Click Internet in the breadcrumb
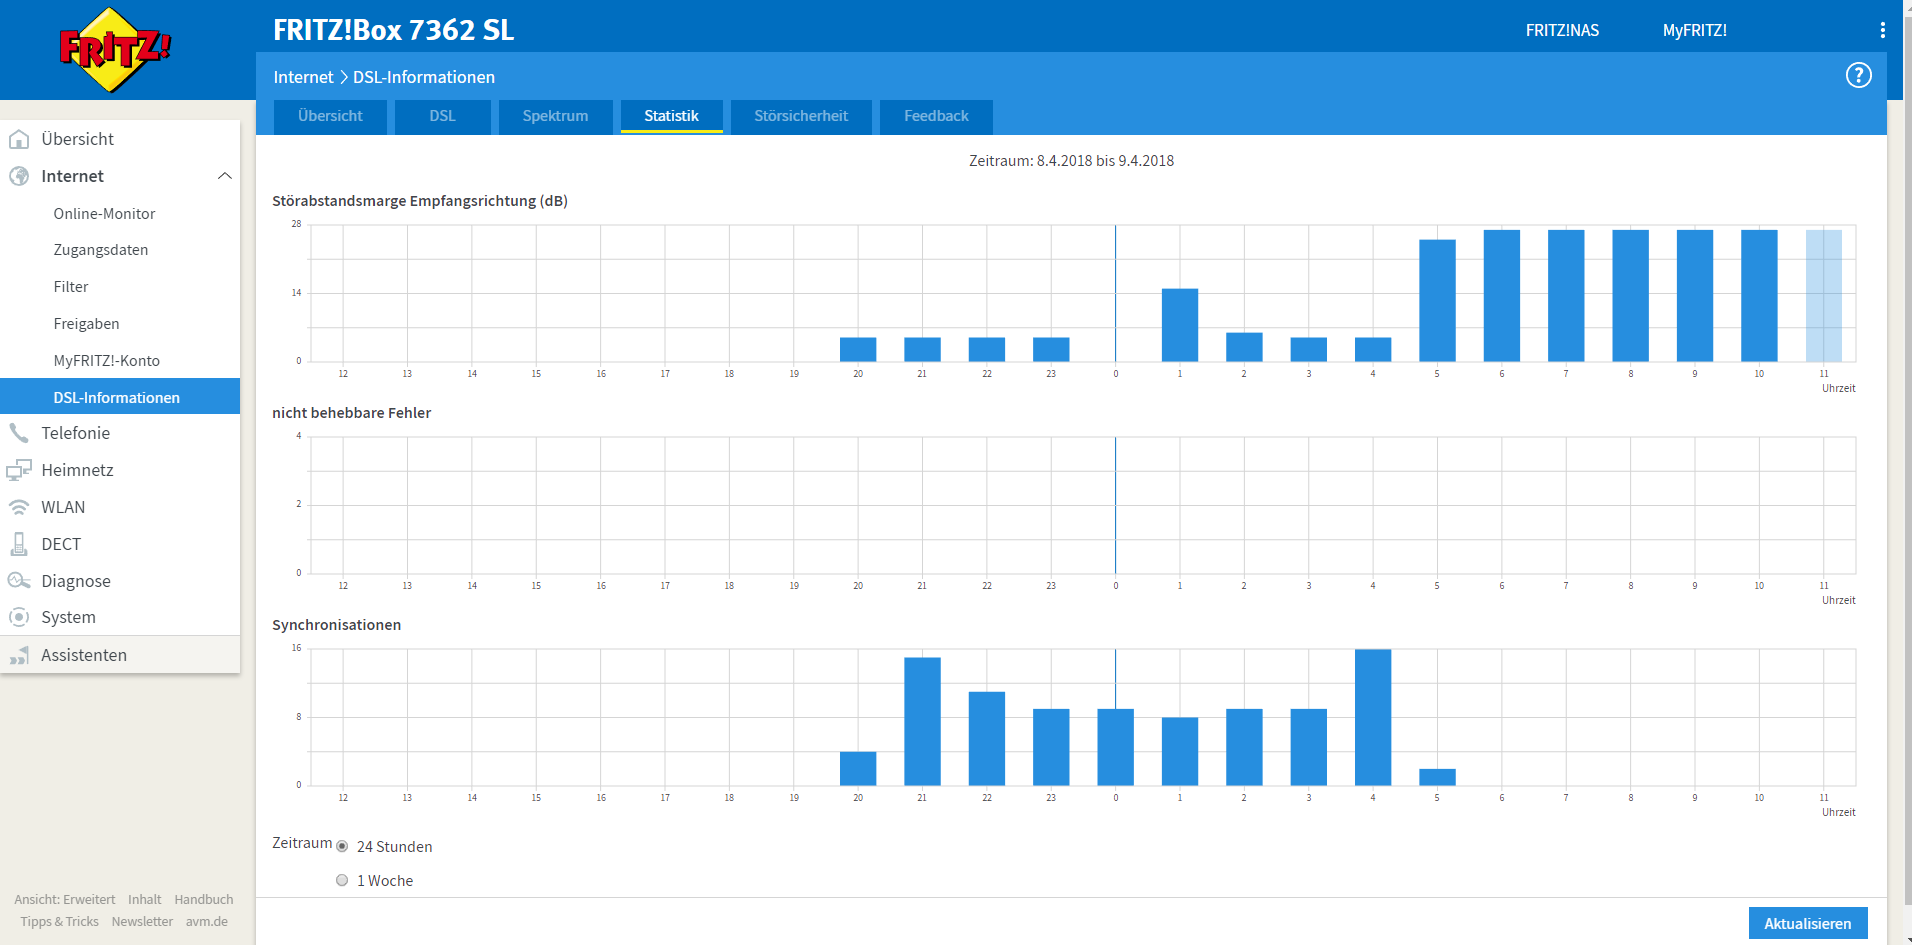The width and height of the screenshot is (1912, 945). coord(303,77)
